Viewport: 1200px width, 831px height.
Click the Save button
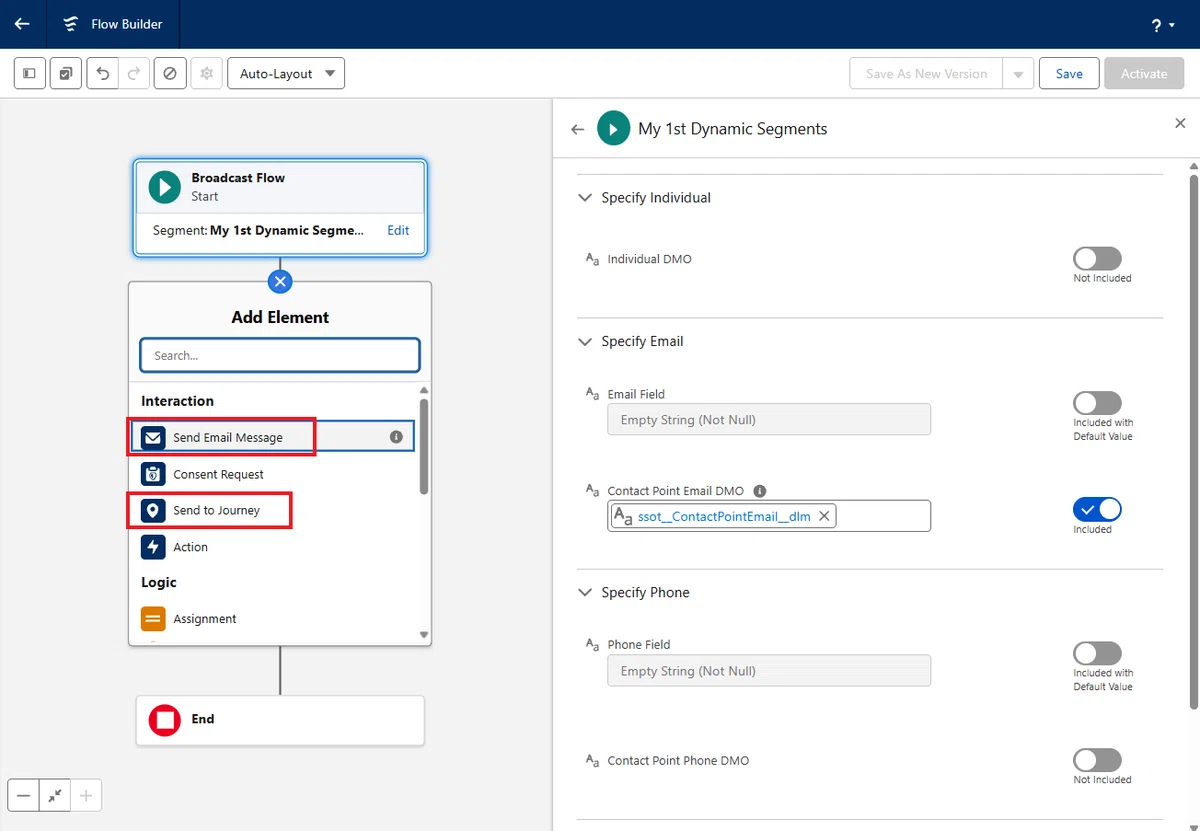[1069, 74]
